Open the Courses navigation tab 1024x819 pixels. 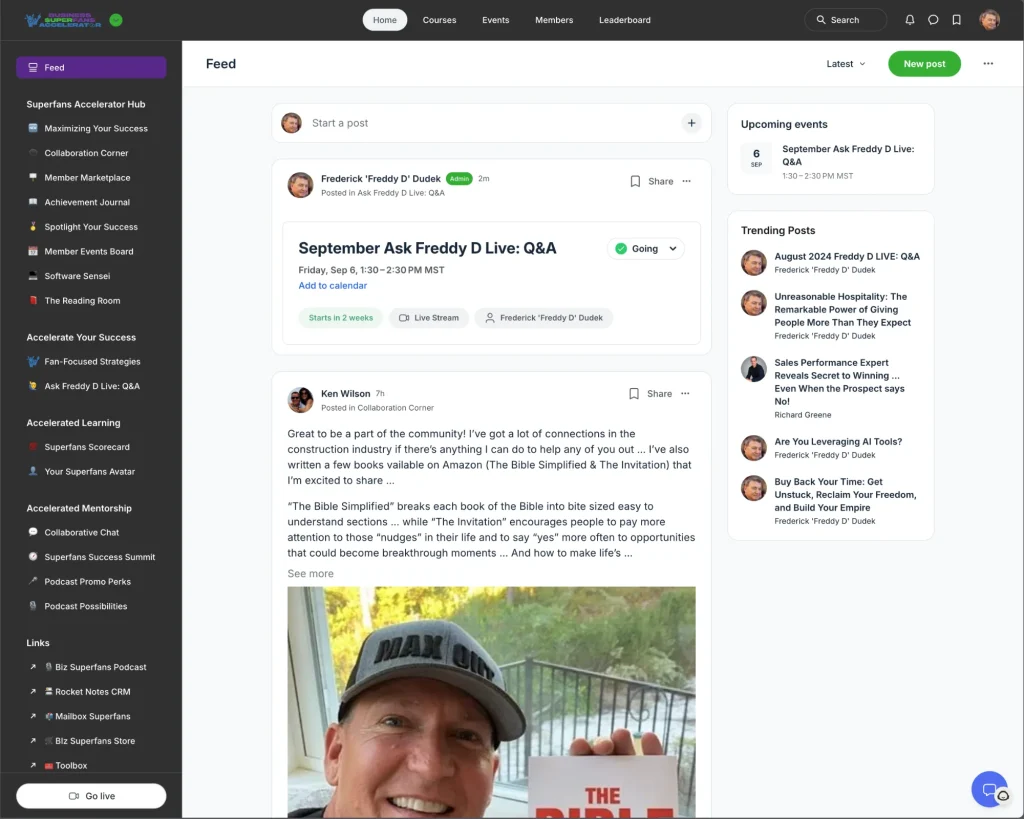coord(439,20)
